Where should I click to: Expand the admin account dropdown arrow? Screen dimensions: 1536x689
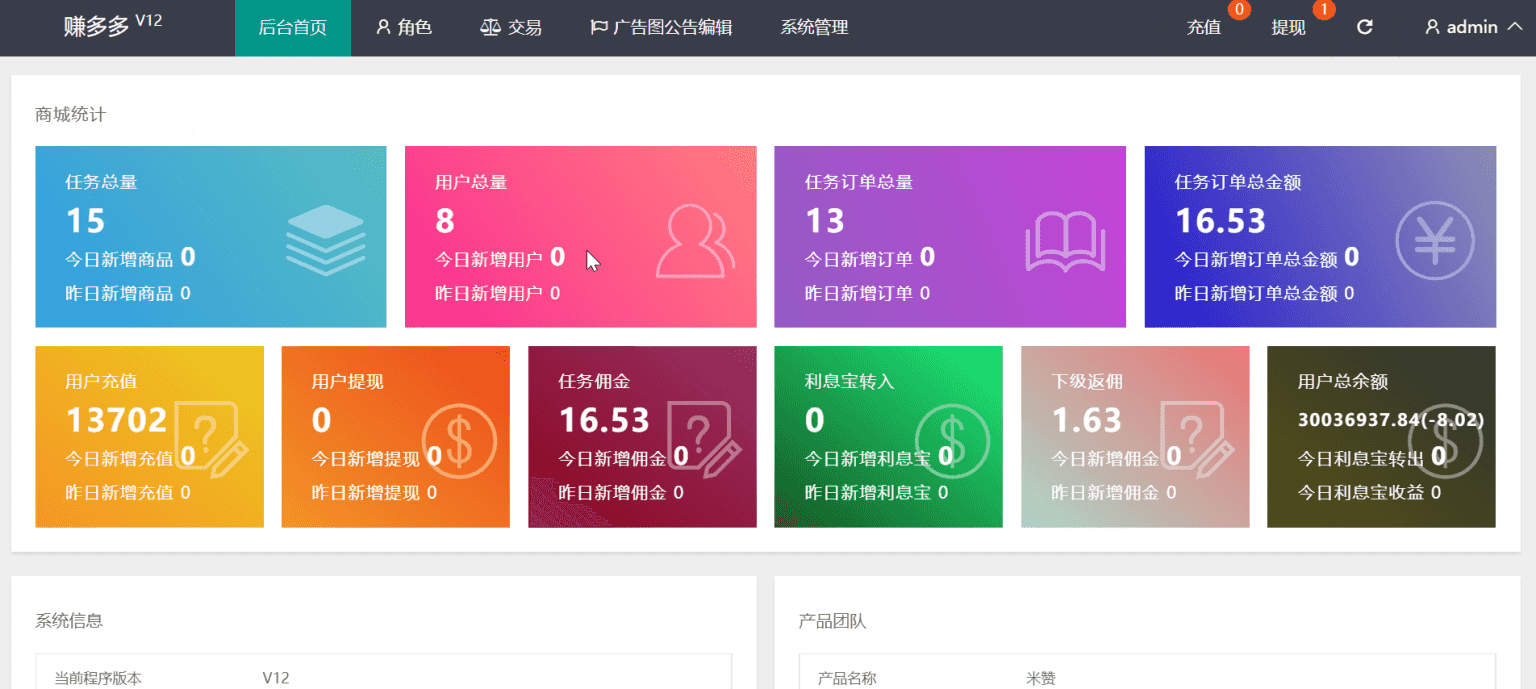point(1513,27)
